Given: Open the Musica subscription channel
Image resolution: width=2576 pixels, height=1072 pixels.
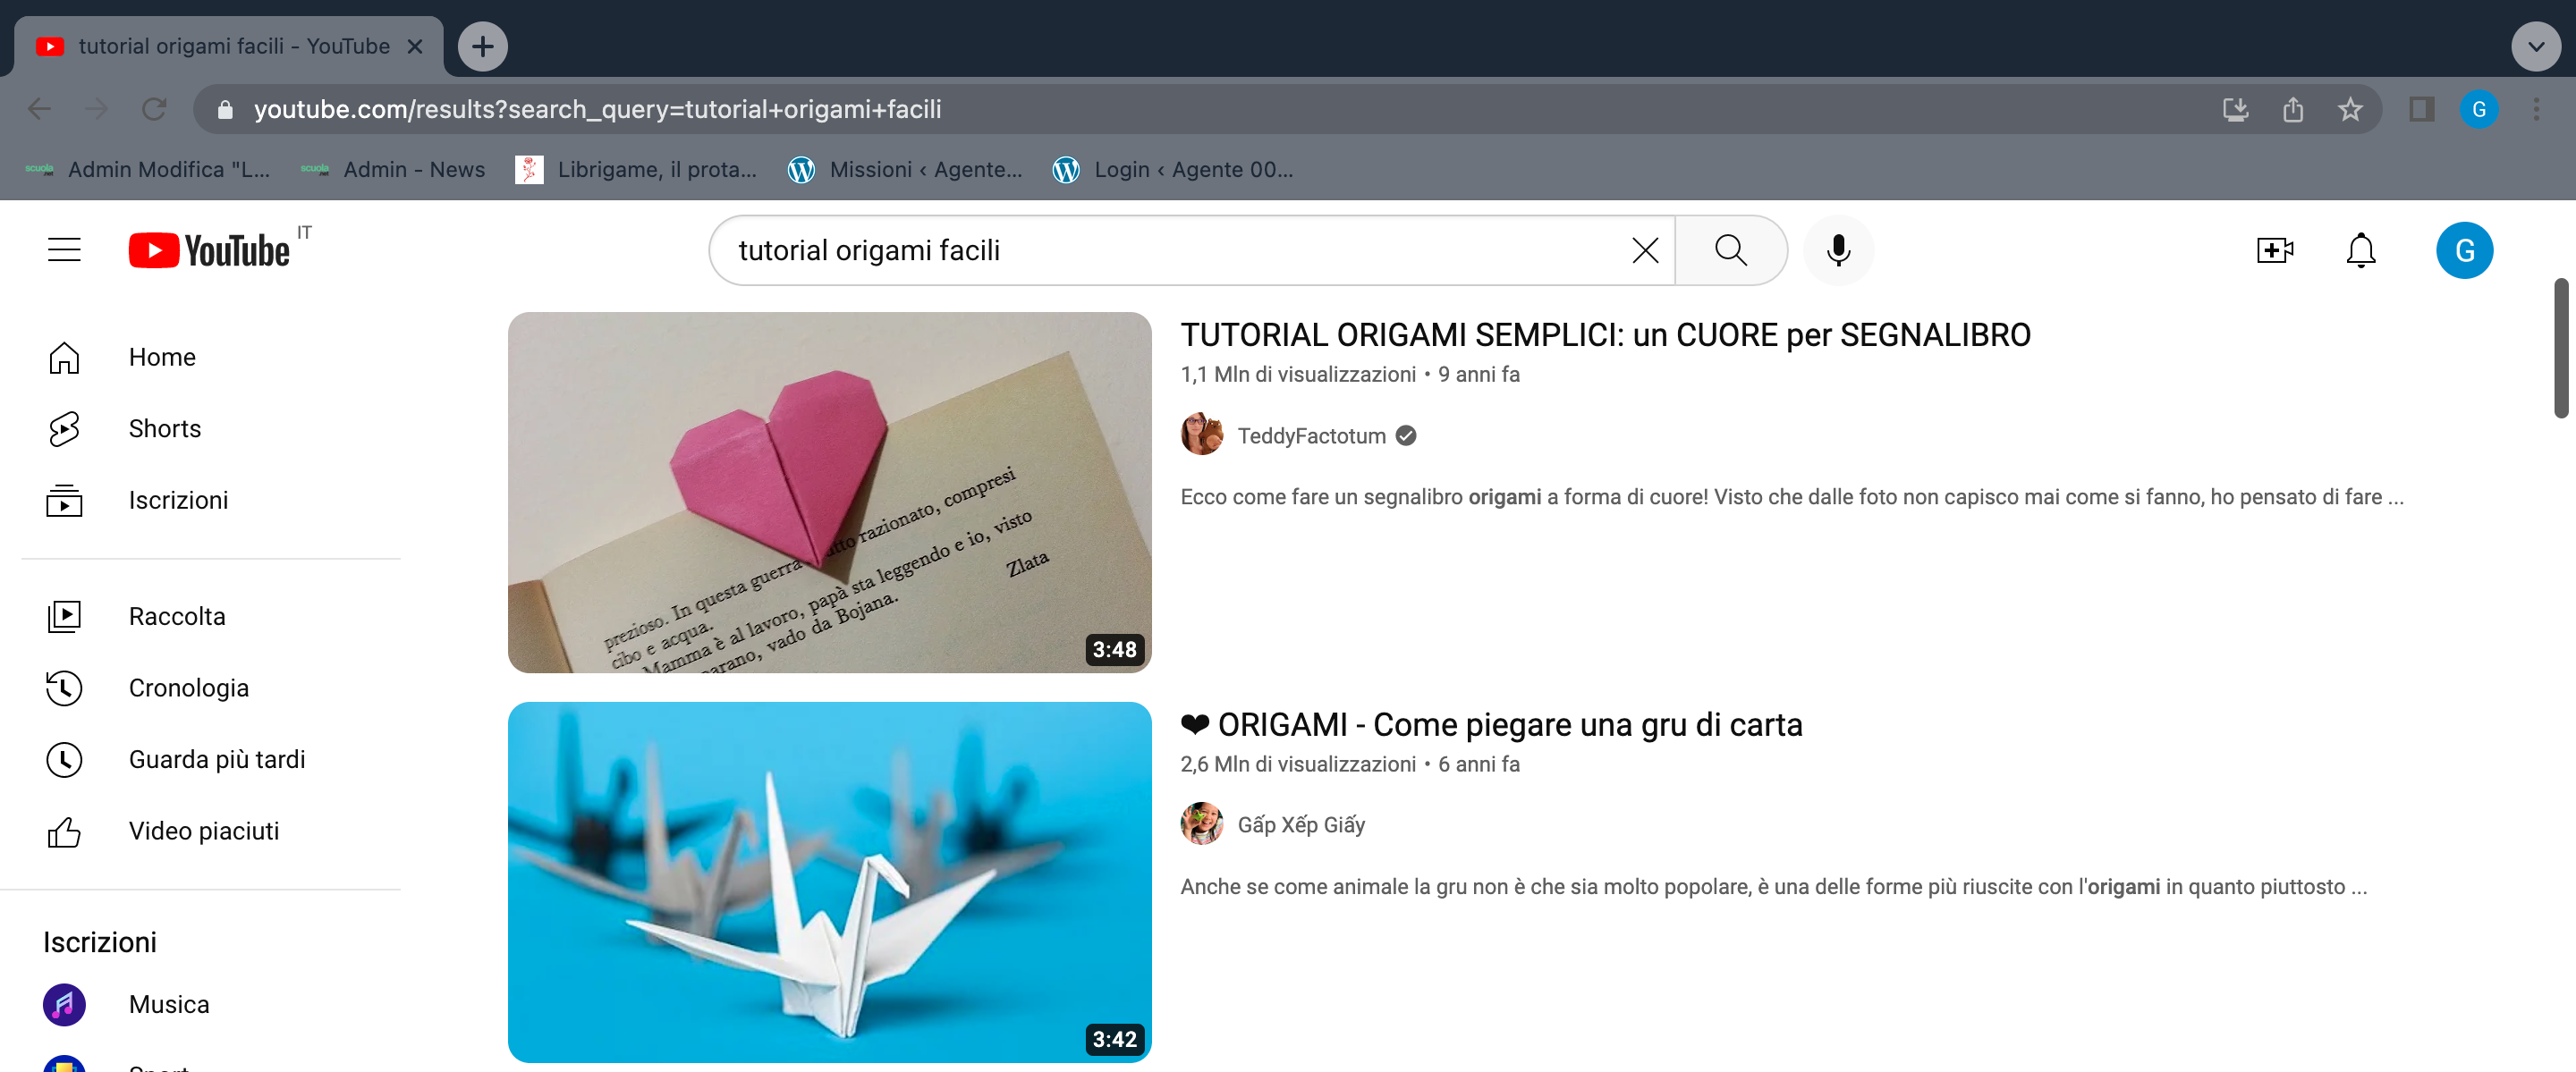Looking at the screenshot, I should pyautogui.click(x=210, y=1004).
